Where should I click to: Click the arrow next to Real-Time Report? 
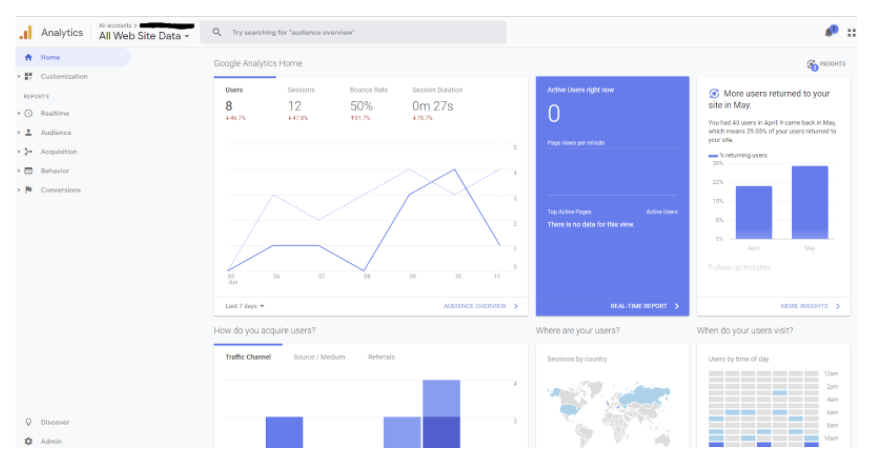click(x=676, y=306)
